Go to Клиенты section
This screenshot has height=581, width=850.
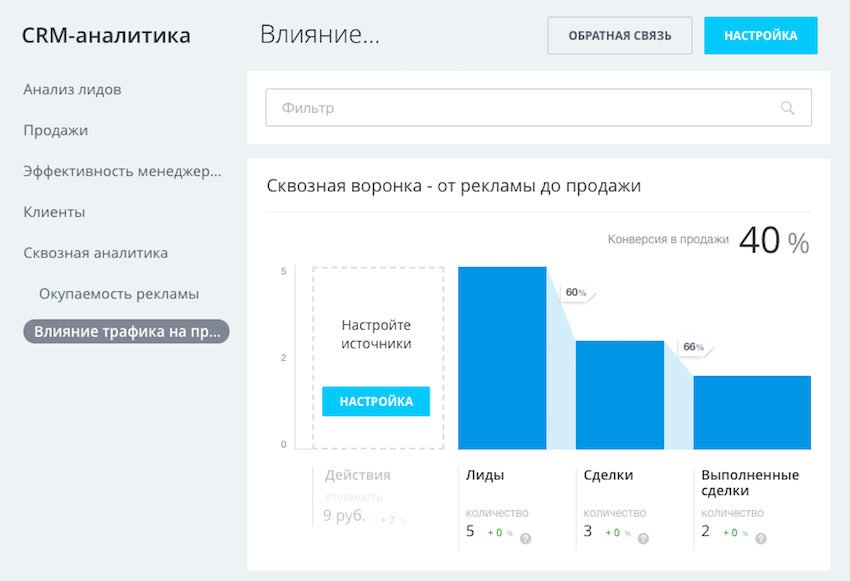coord(54,212)
